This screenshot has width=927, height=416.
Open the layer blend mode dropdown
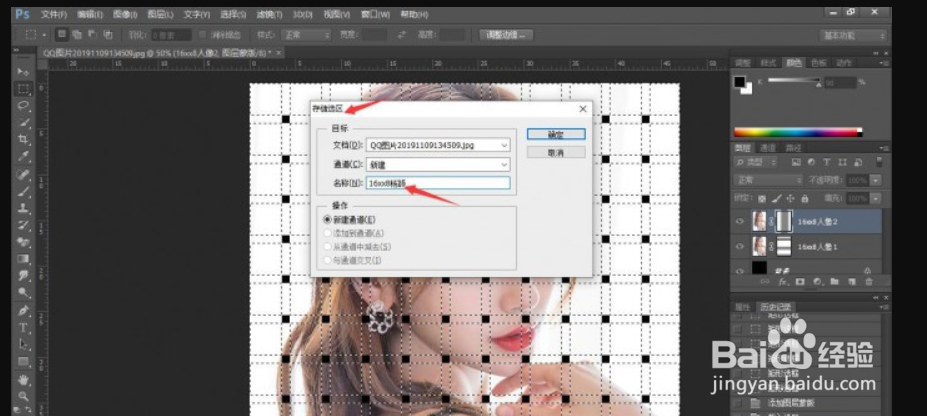click(768, 180)
